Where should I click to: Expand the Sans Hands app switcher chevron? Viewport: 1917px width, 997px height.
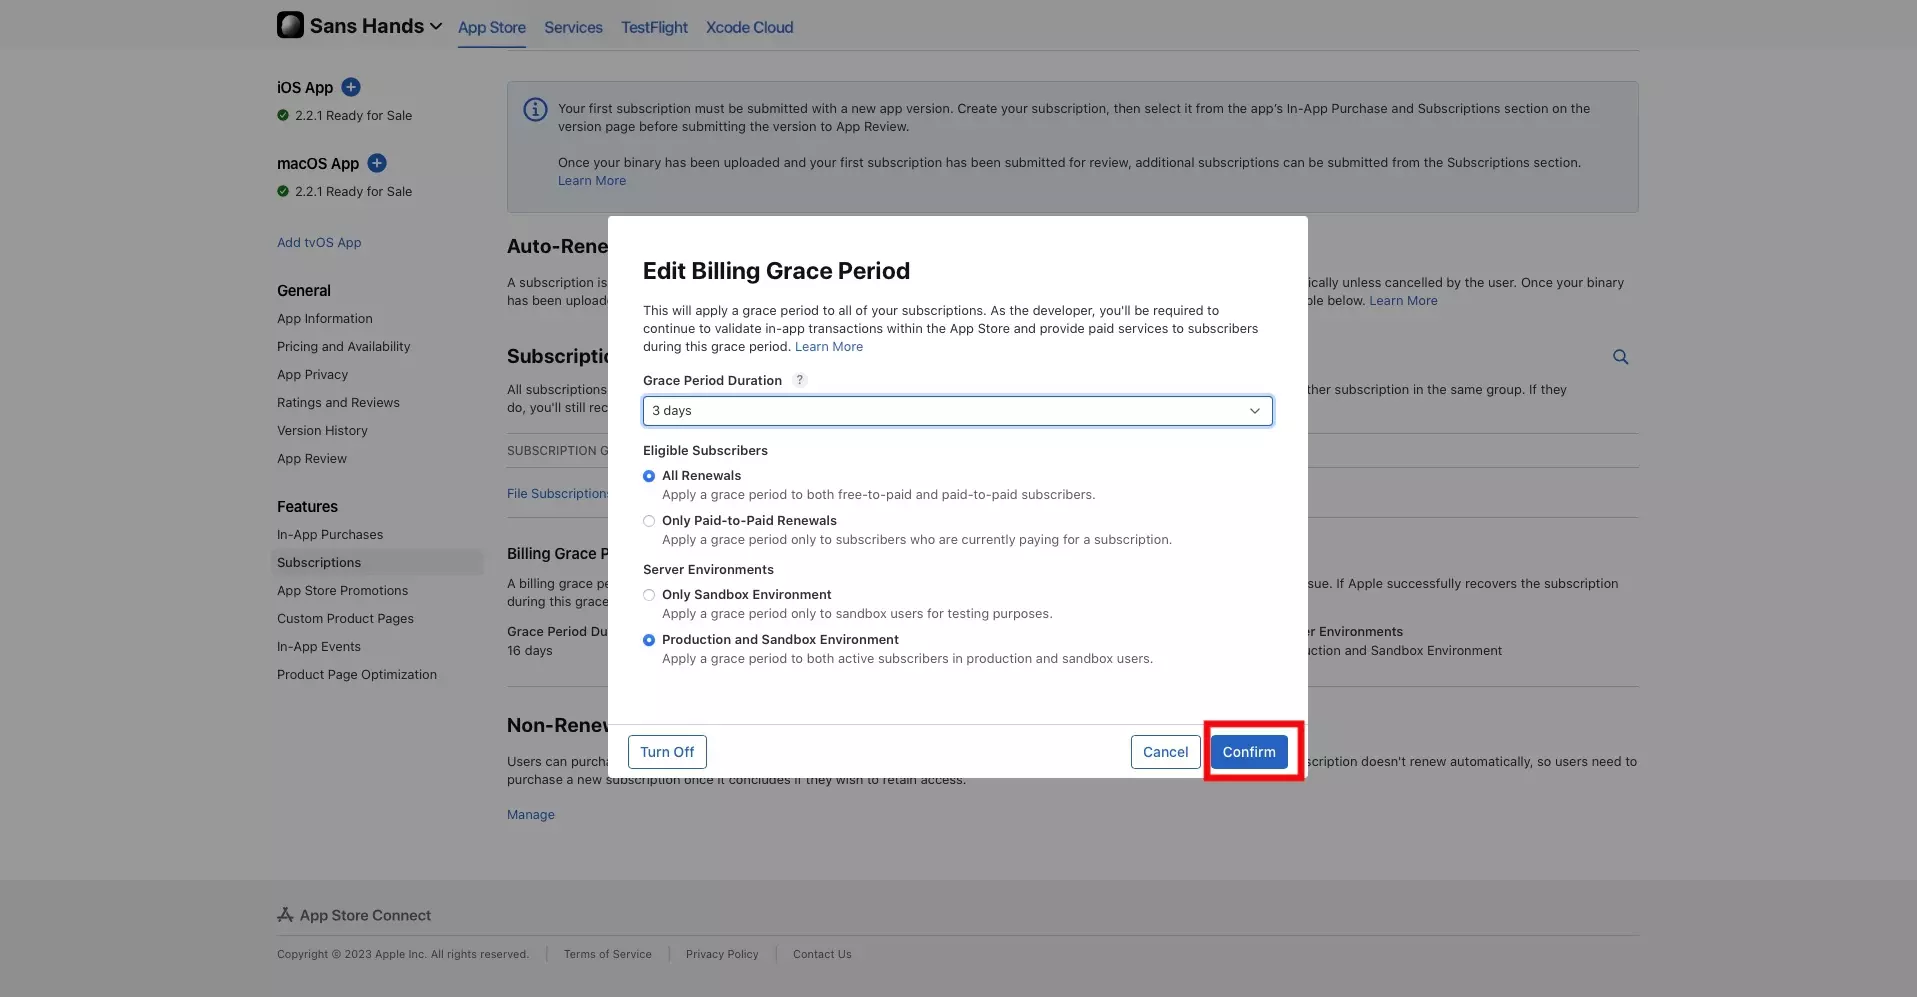click(436, 26)
